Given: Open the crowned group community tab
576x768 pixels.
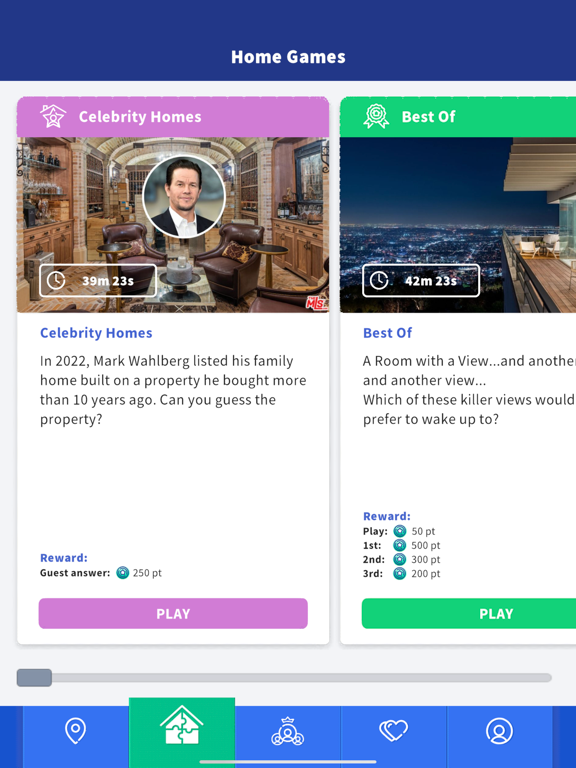Looking at the screenshot, I should pos(288,731).
